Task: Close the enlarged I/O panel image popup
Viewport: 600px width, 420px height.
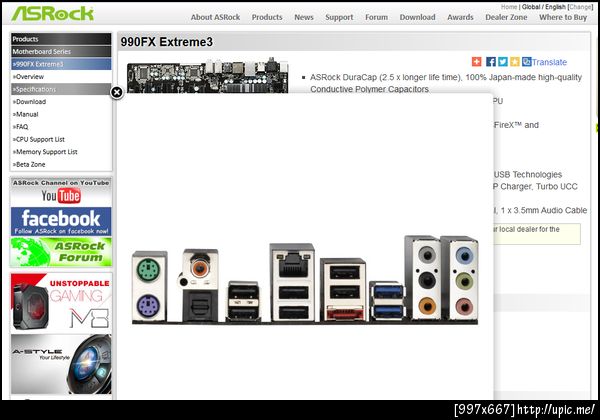Action: (117, 92)
